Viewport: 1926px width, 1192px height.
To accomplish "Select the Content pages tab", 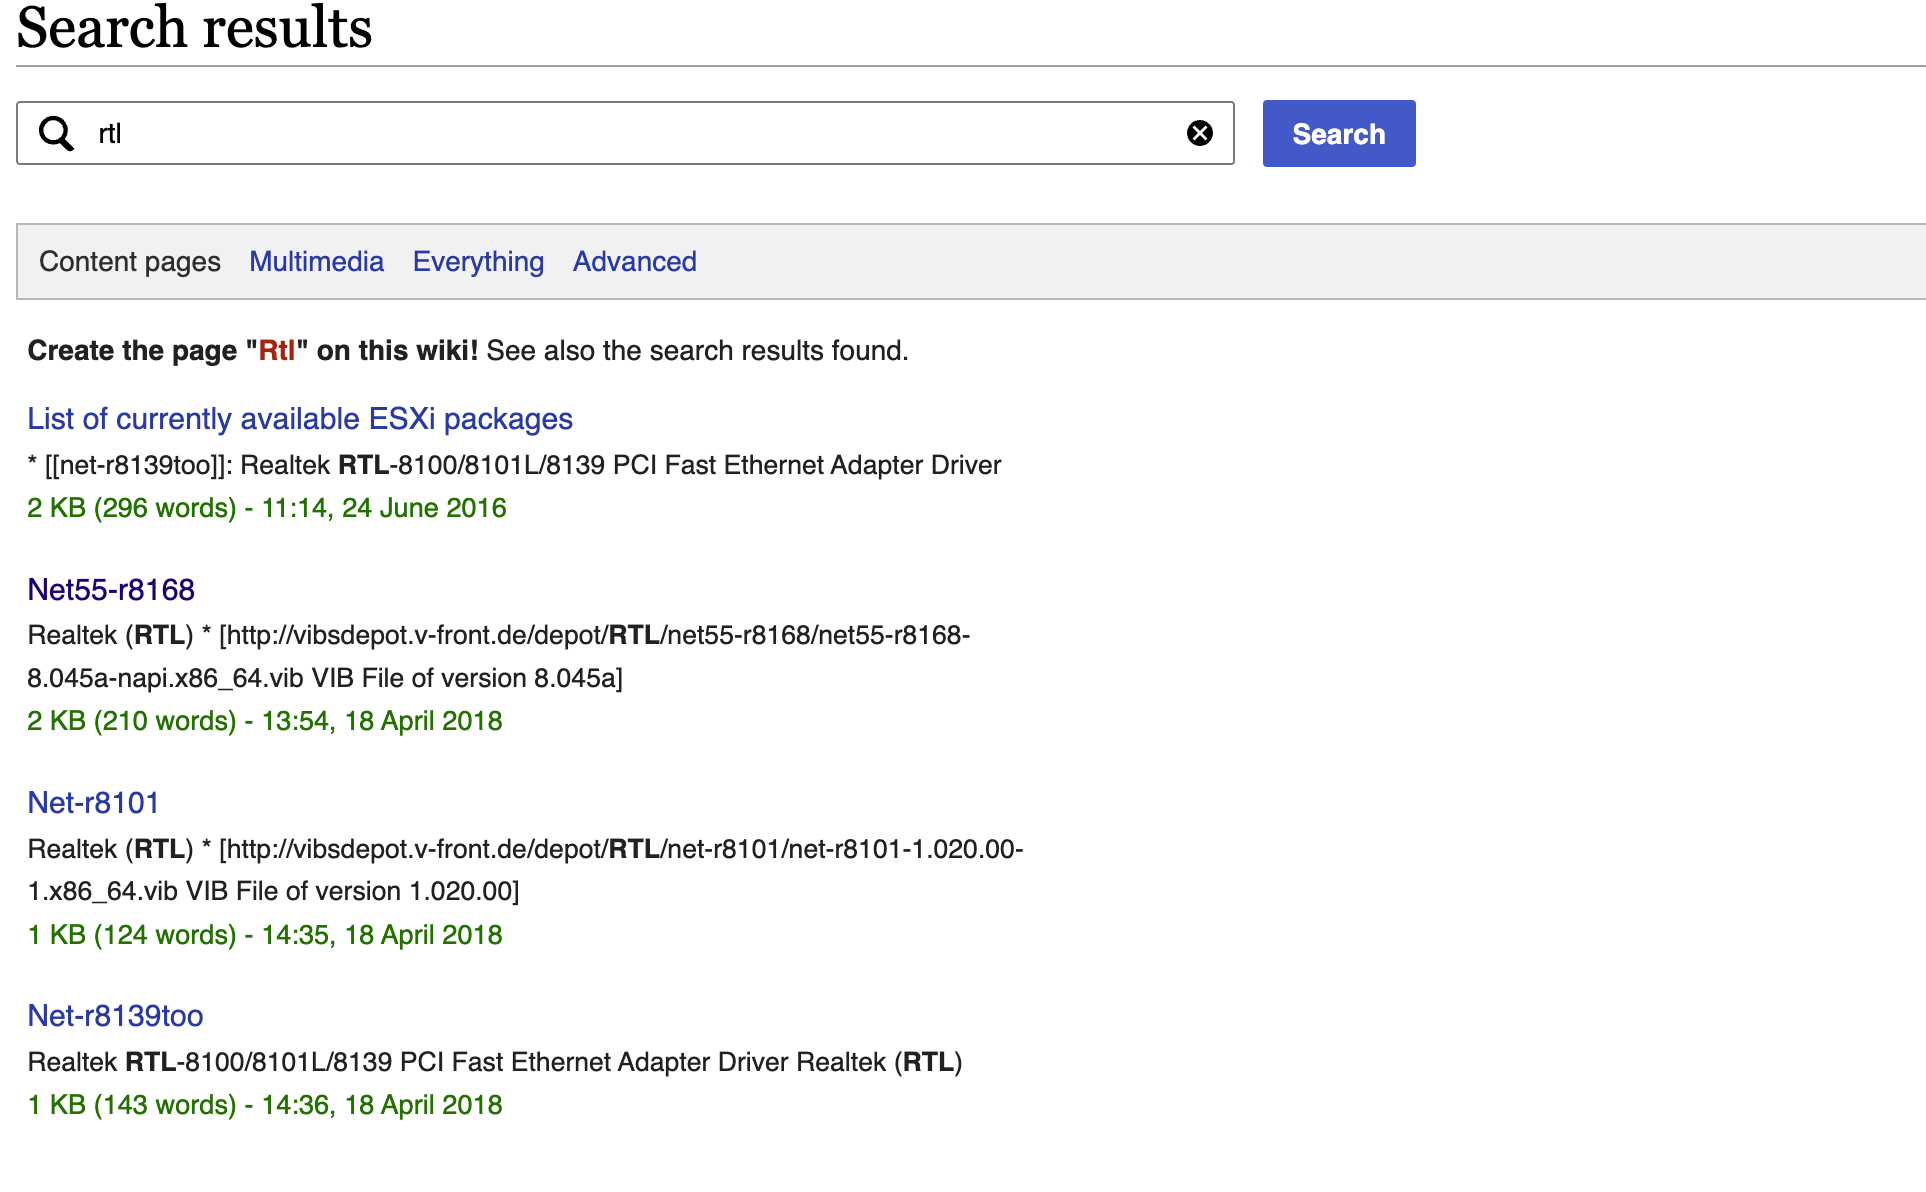I will pyautogui.click(x=130, y=262).
